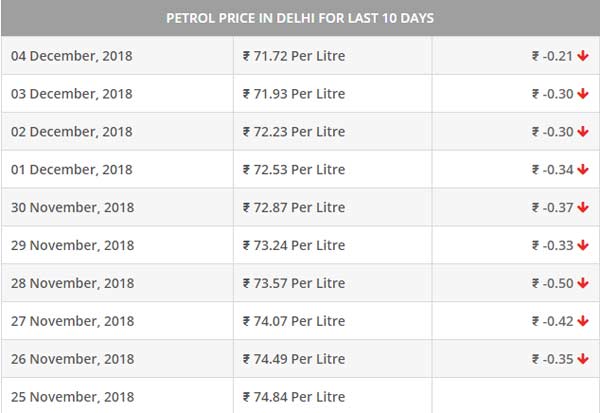
Task: Click the Petrol Price in Delhi table header
Action: click(x=300, y=19)
